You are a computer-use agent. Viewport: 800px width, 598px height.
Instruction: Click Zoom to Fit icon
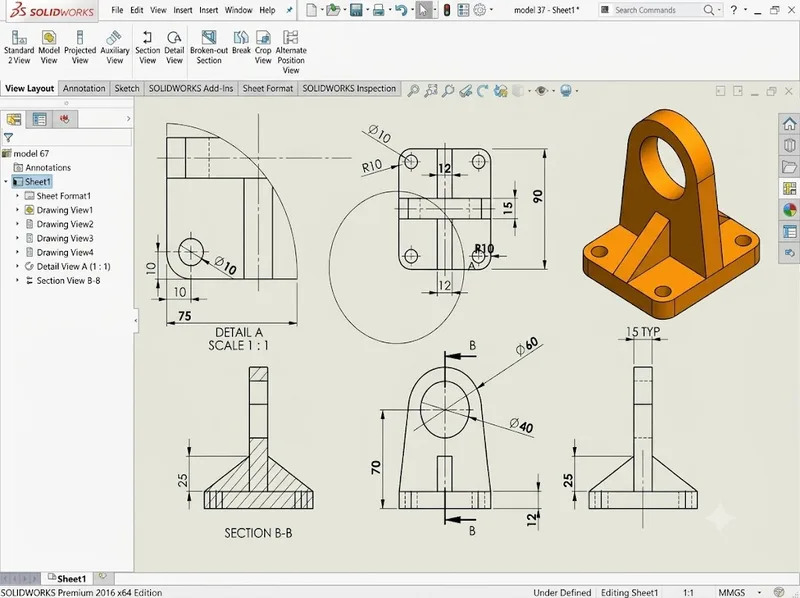click(x=413, y=91)
